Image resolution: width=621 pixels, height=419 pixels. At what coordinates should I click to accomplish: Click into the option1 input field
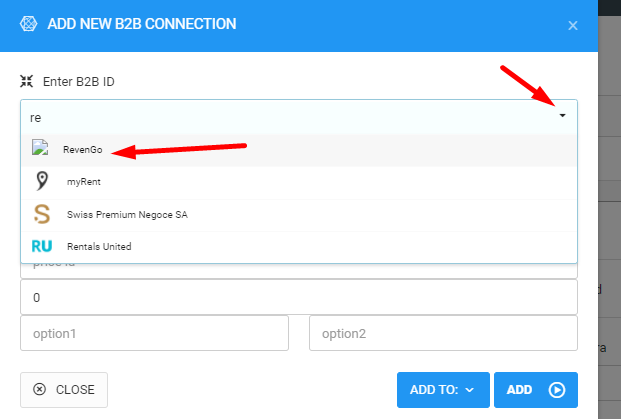pyautogui.click(x=154, y=333)
